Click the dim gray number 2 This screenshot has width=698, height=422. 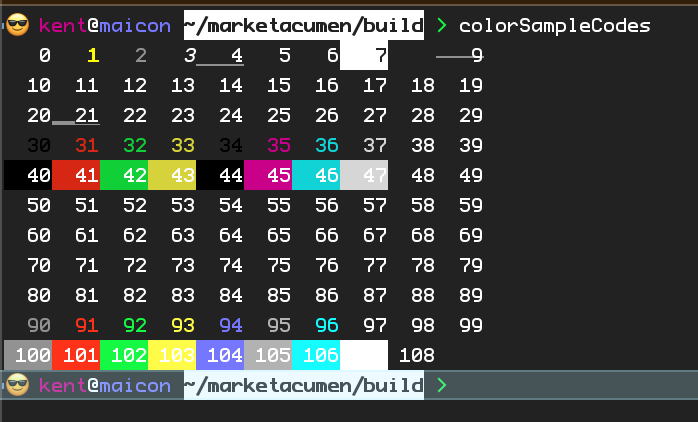(141, 56)
